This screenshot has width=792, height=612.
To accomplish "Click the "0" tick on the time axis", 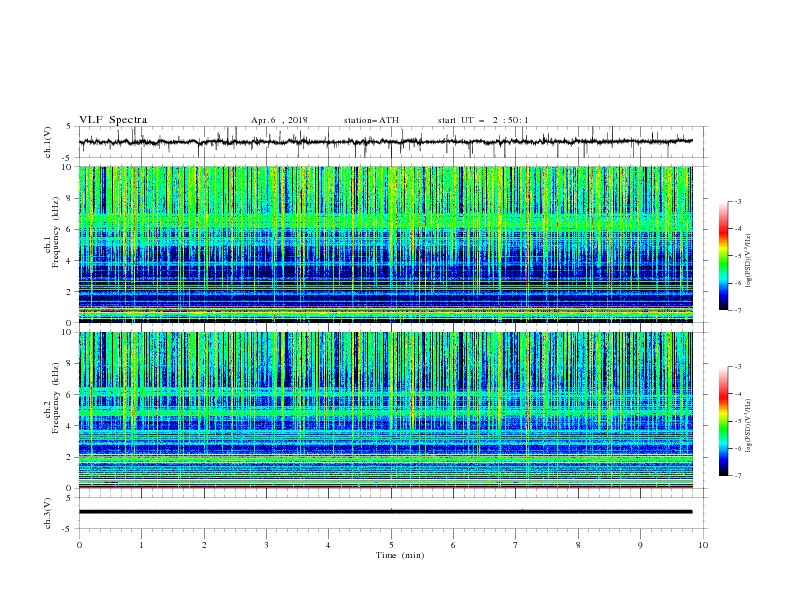I will (79, 545).
